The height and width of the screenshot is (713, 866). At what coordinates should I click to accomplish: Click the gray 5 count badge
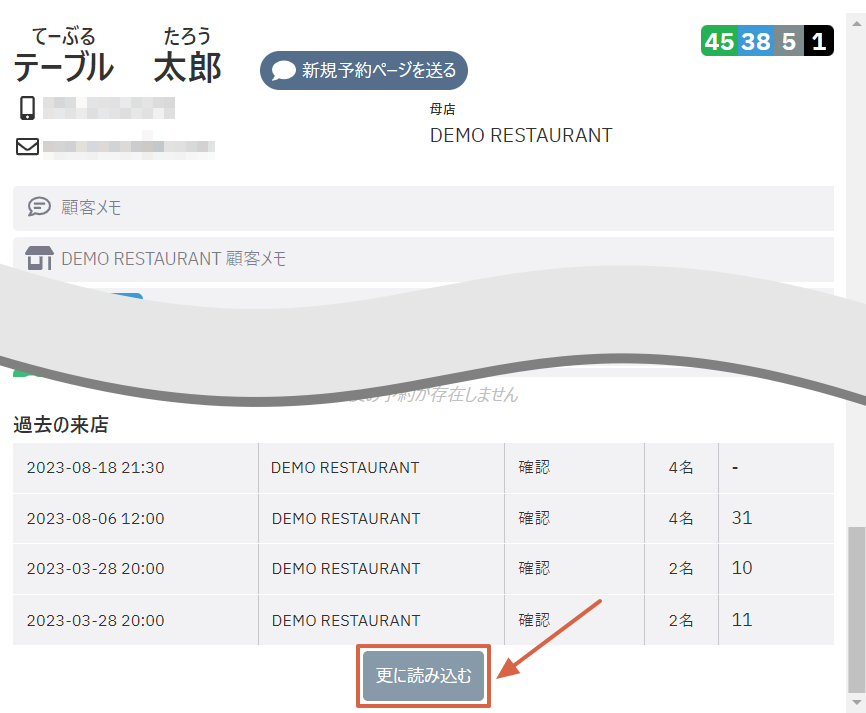(x=789, y=41)
